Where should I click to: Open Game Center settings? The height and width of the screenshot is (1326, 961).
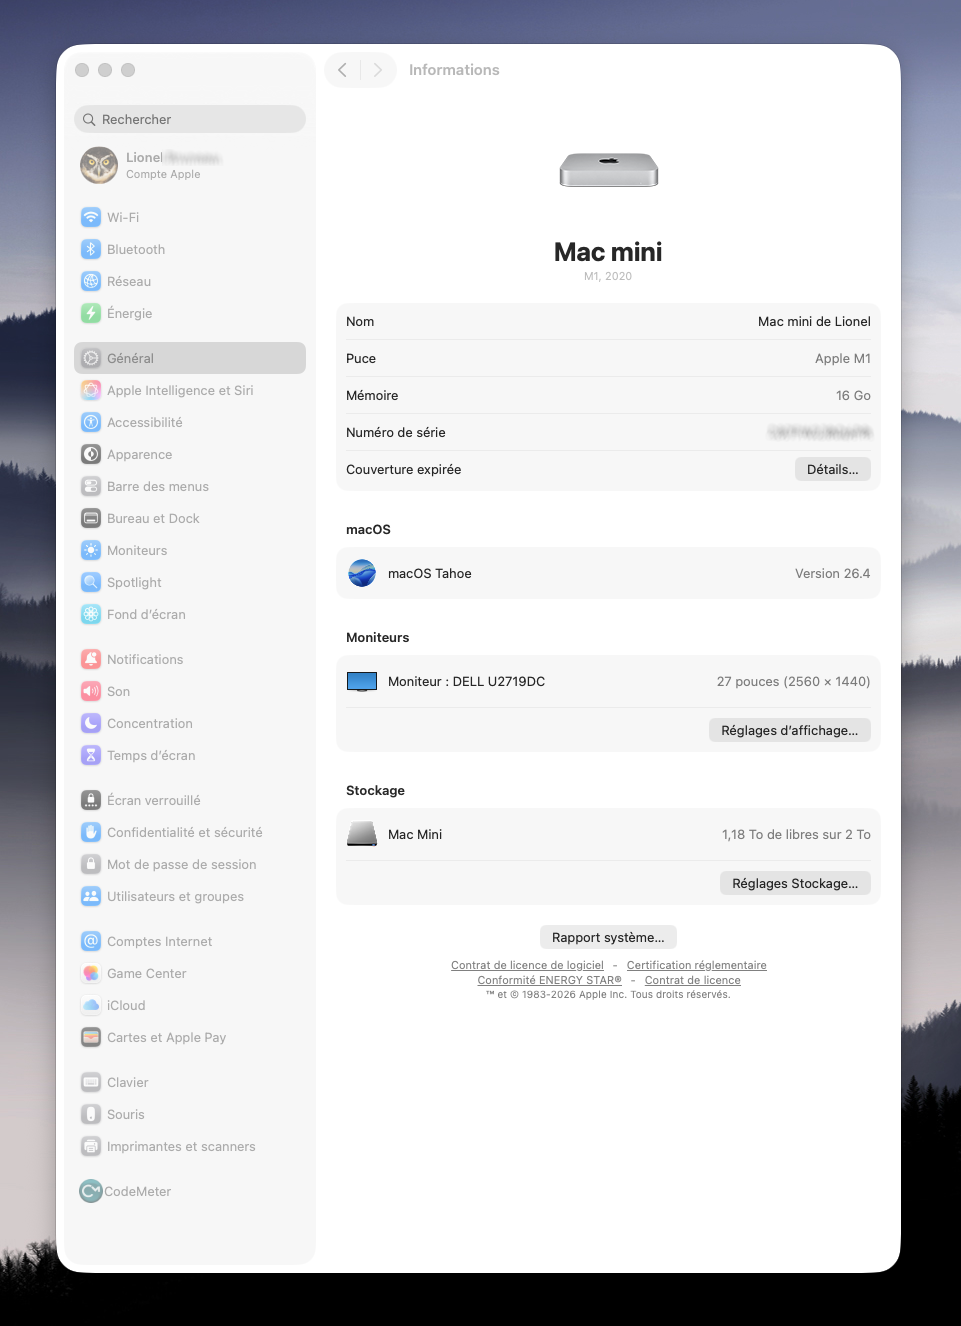pyautogui.click(x=146, y=973)
